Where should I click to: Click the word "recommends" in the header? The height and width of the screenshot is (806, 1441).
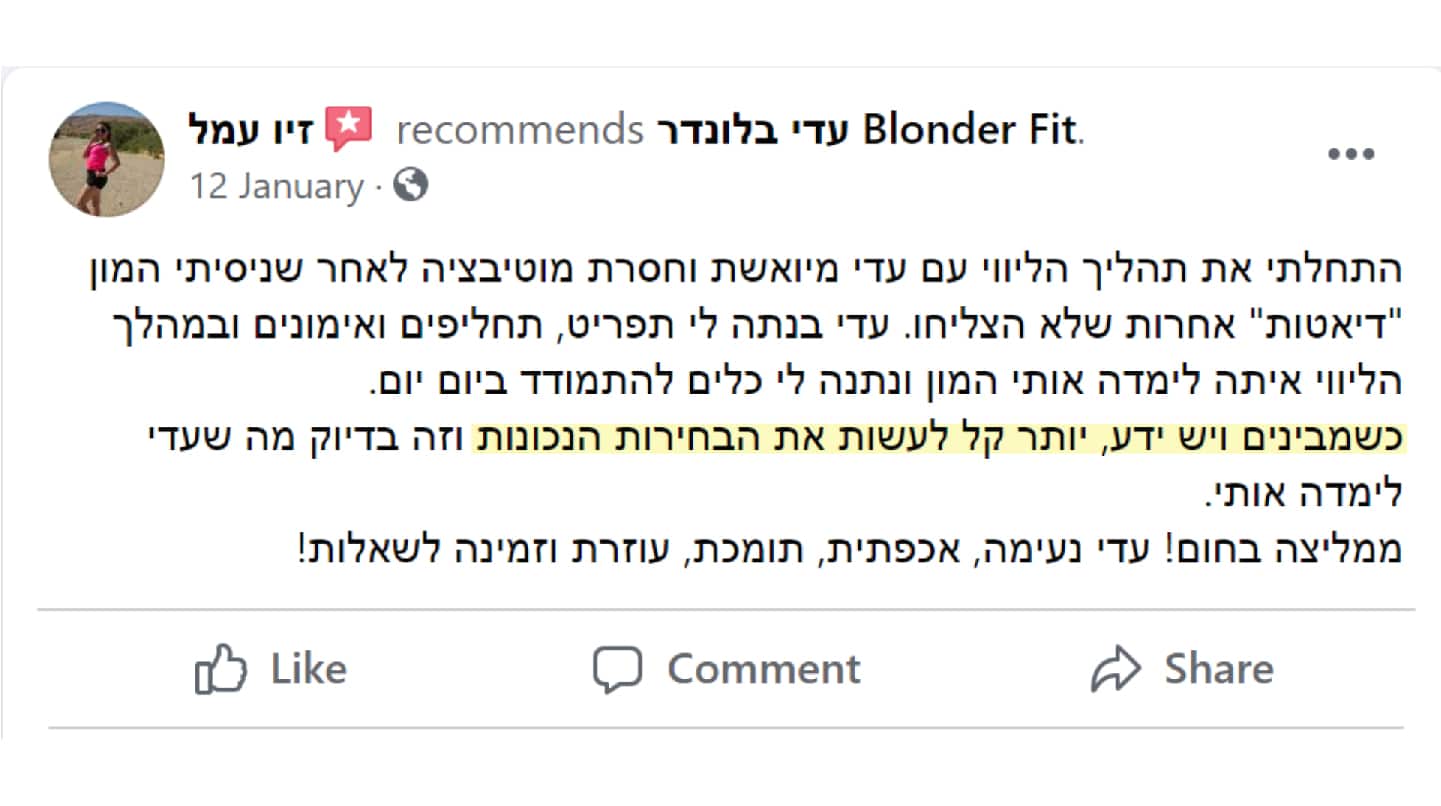520,129
